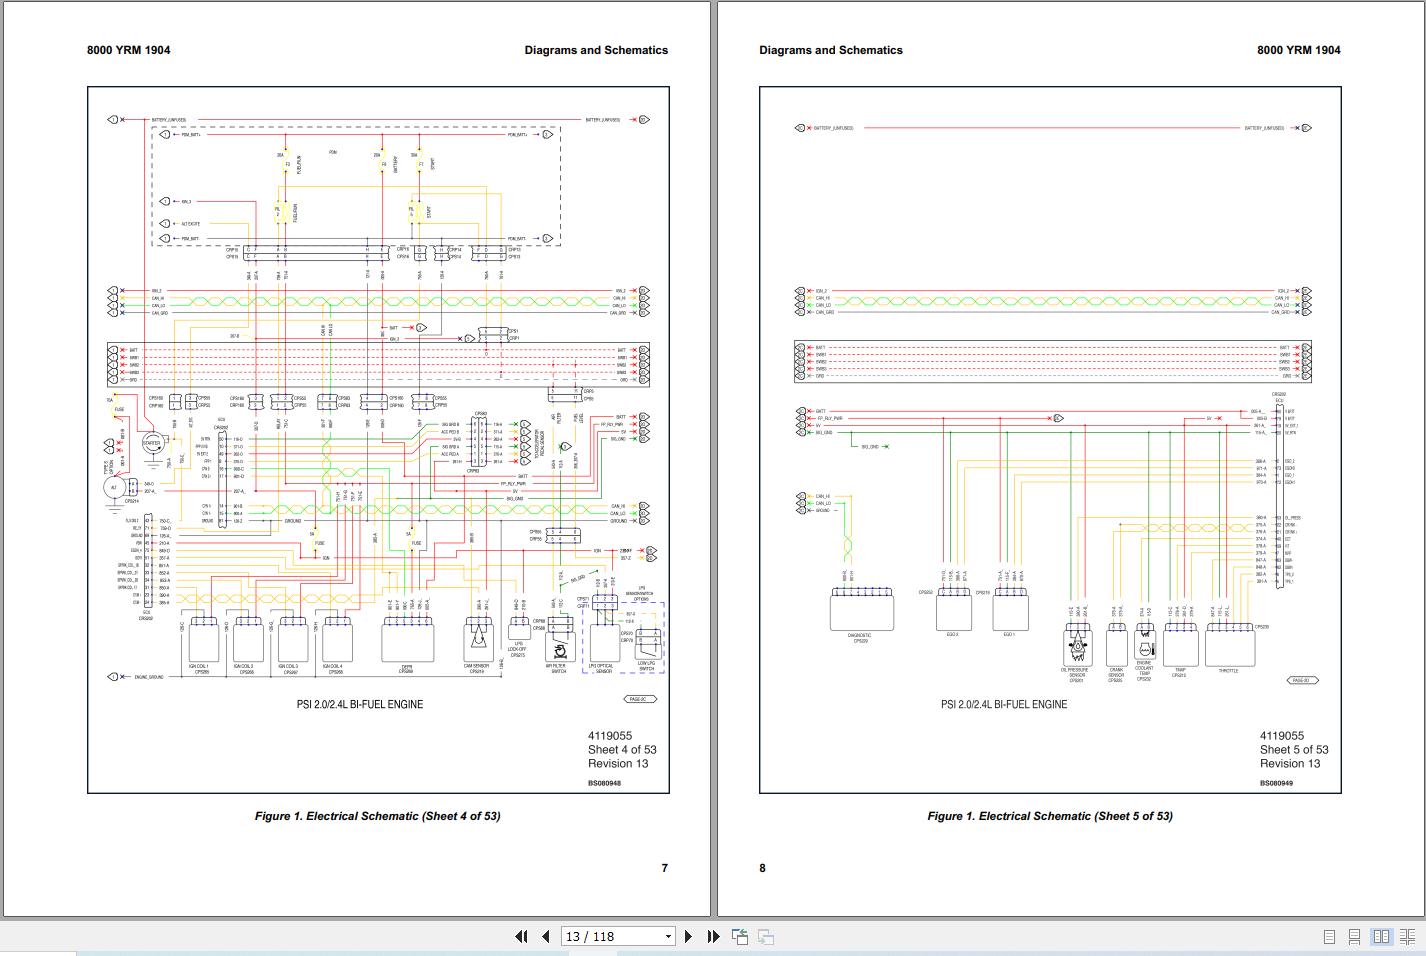The height and width of the screenshot is (956, 1426).
Task: Advance to the next page
Action: click(688, 937)
